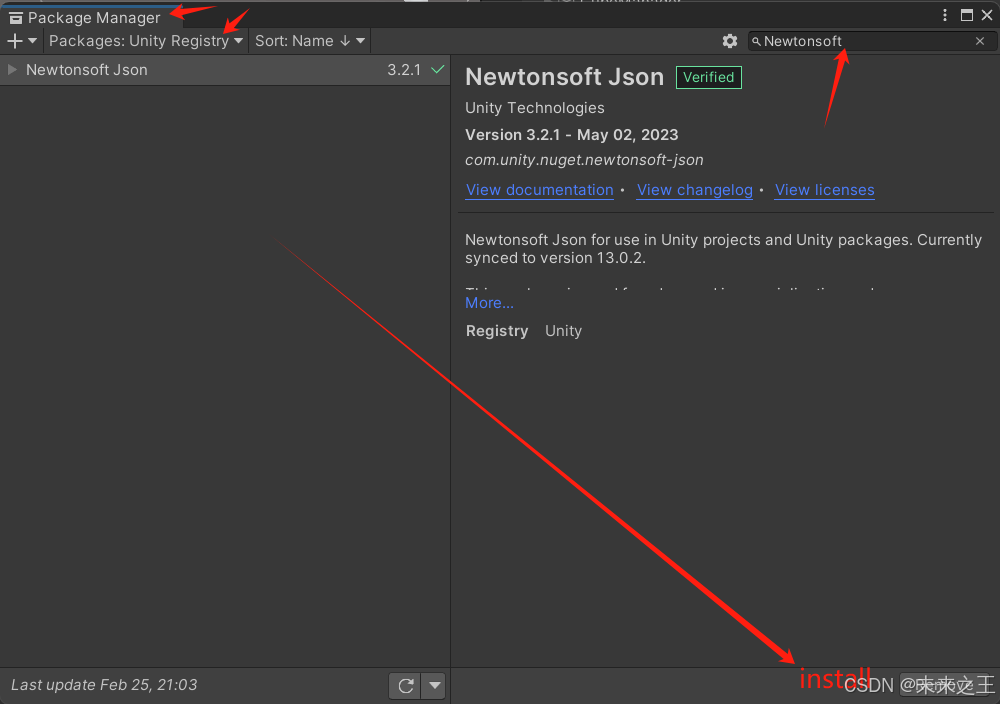Screen dimensions: 1000x704
Task: Expand the Newtonsoft Json package row
Action: click(12, 70)
